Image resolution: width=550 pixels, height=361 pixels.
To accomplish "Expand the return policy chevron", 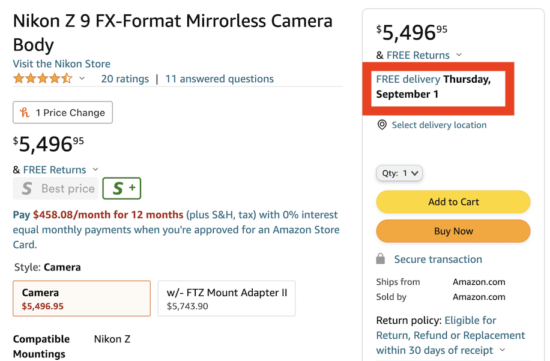I will pyautogui.click(x=503, y=350).
